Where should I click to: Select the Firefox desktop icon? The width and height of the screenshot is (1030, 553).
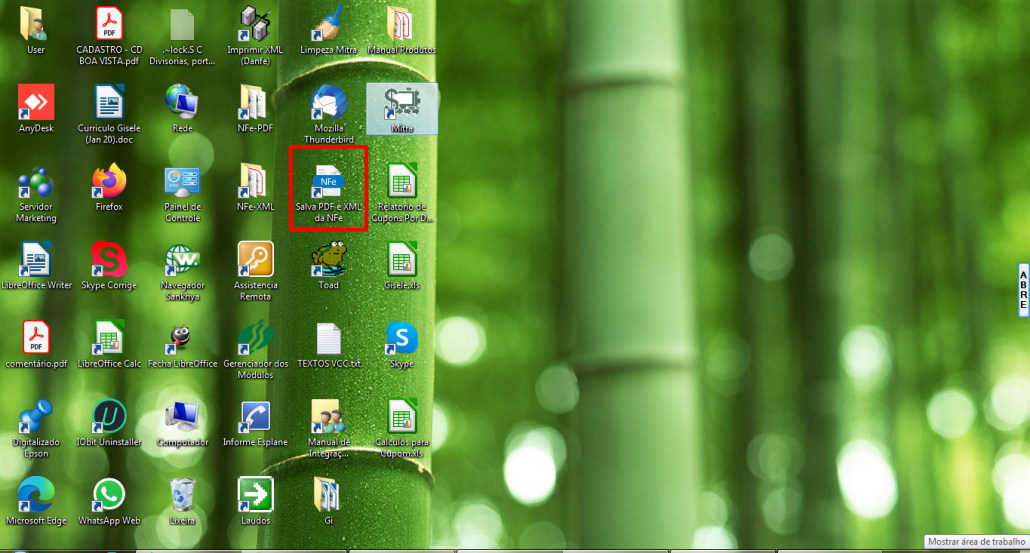pos(109,182)
